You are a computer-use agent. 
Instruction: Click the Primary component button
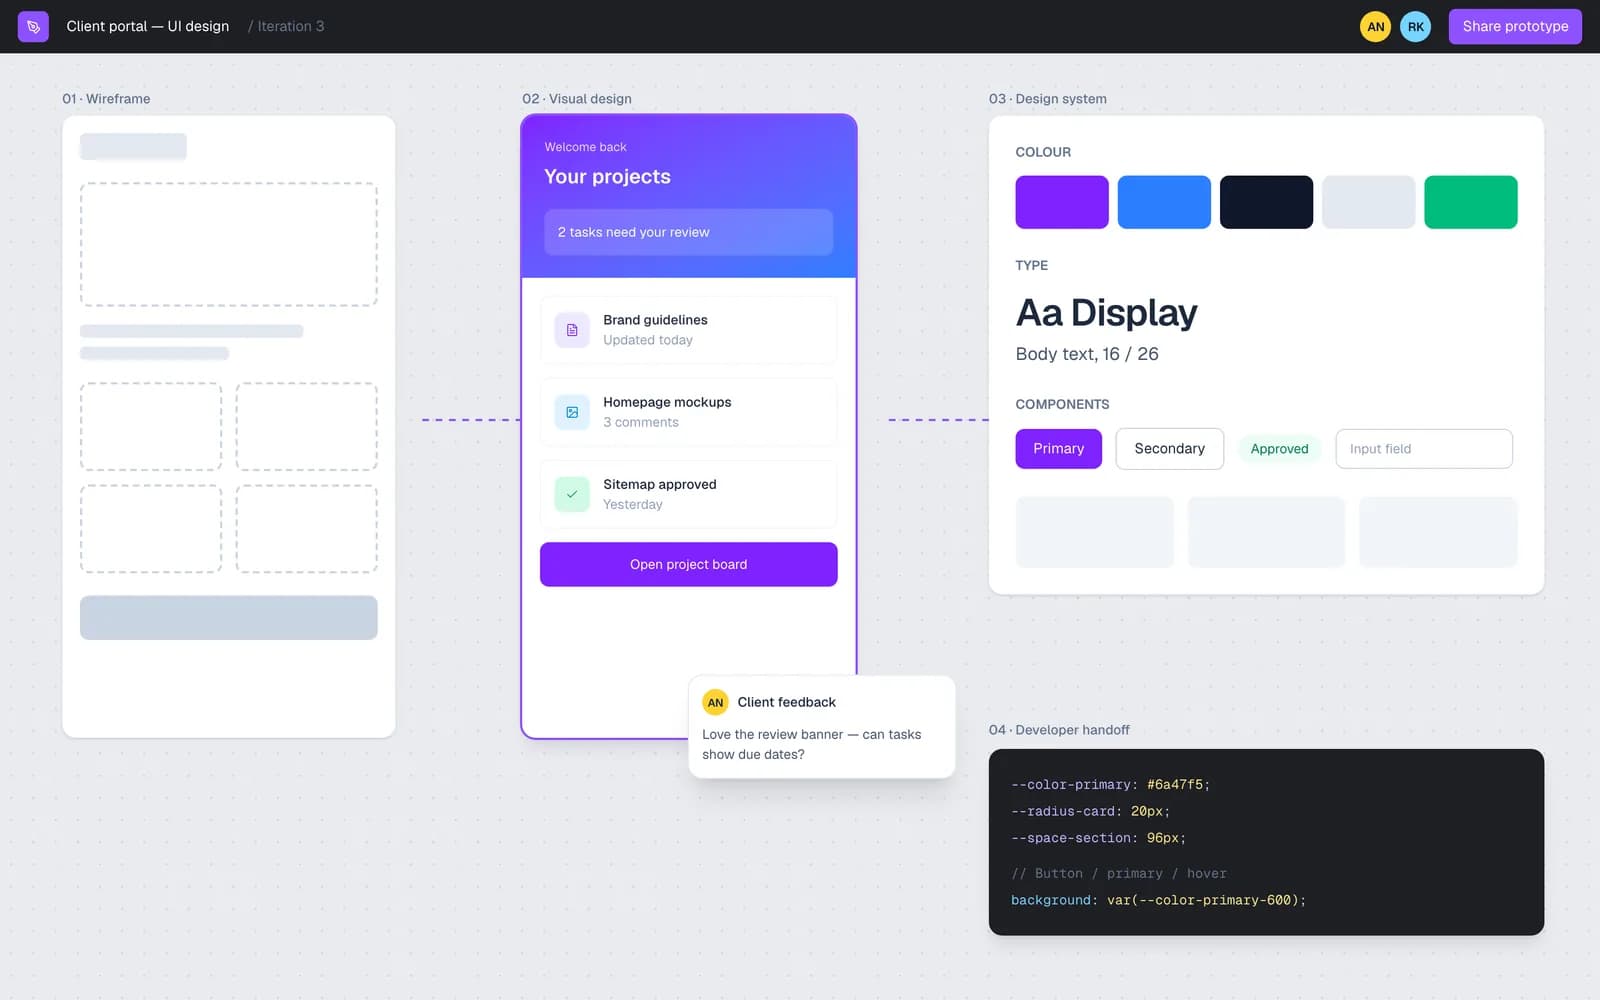(x=1058, y=449)
